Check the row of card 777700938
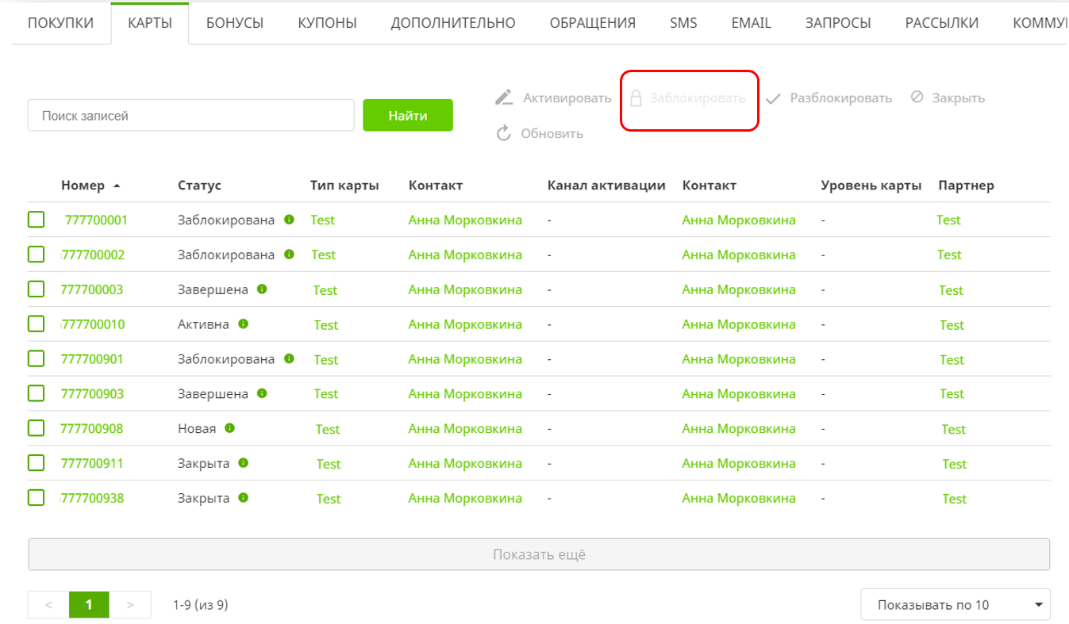Viewport: 1069px width, 624px height. pyautogui.click(x=36, y=498)
